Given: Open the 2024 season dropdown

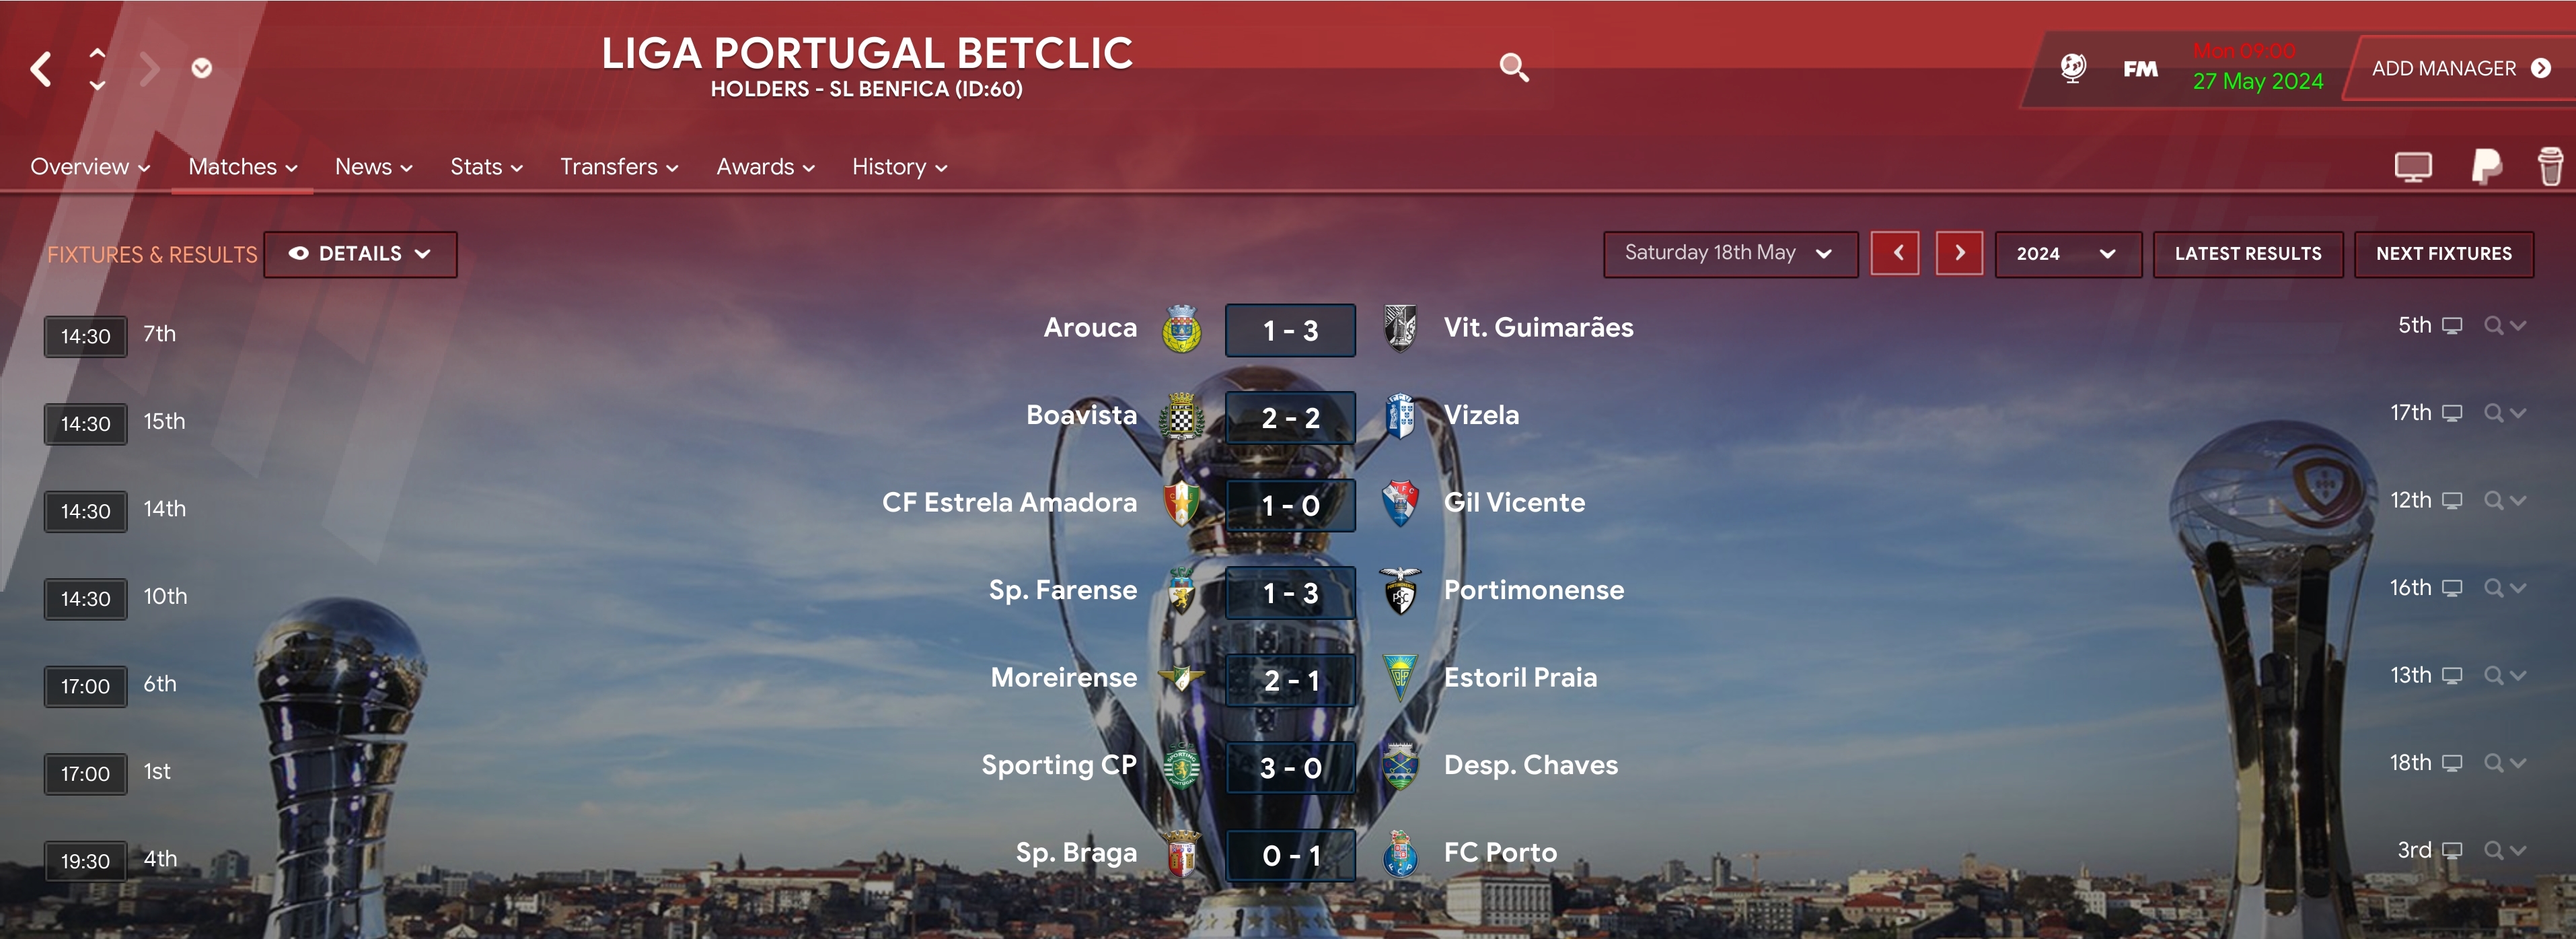Looking at the screenshot, I should coord(2067,254).
